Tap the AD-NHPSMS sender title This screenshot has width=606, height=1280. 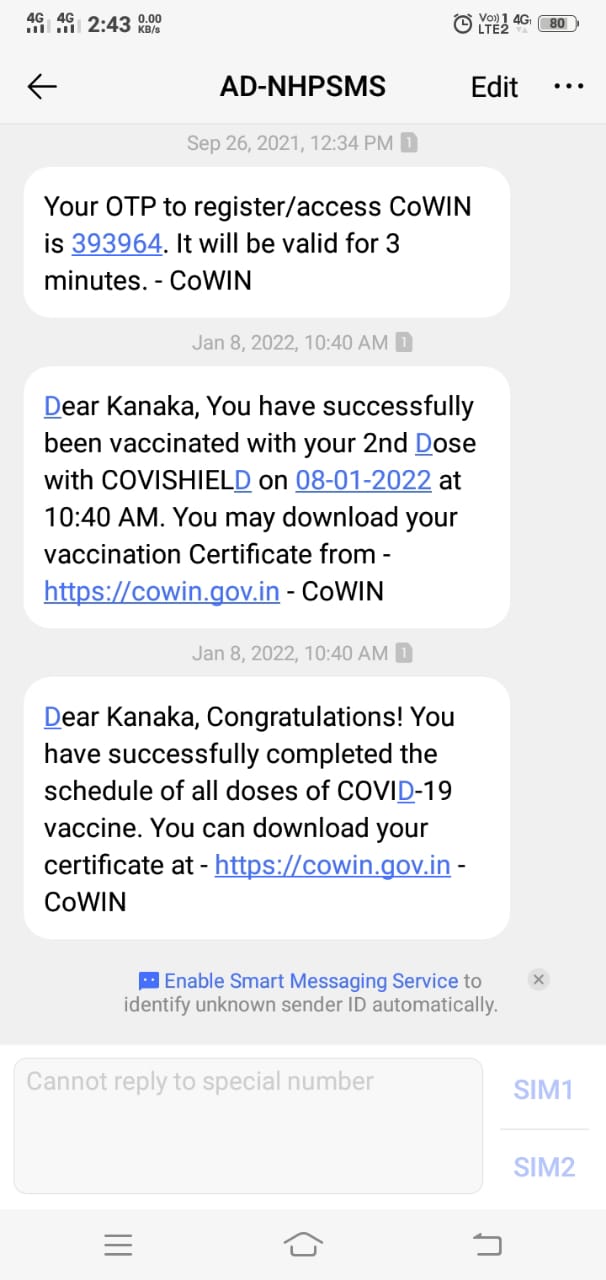click(x=302, y=87)
